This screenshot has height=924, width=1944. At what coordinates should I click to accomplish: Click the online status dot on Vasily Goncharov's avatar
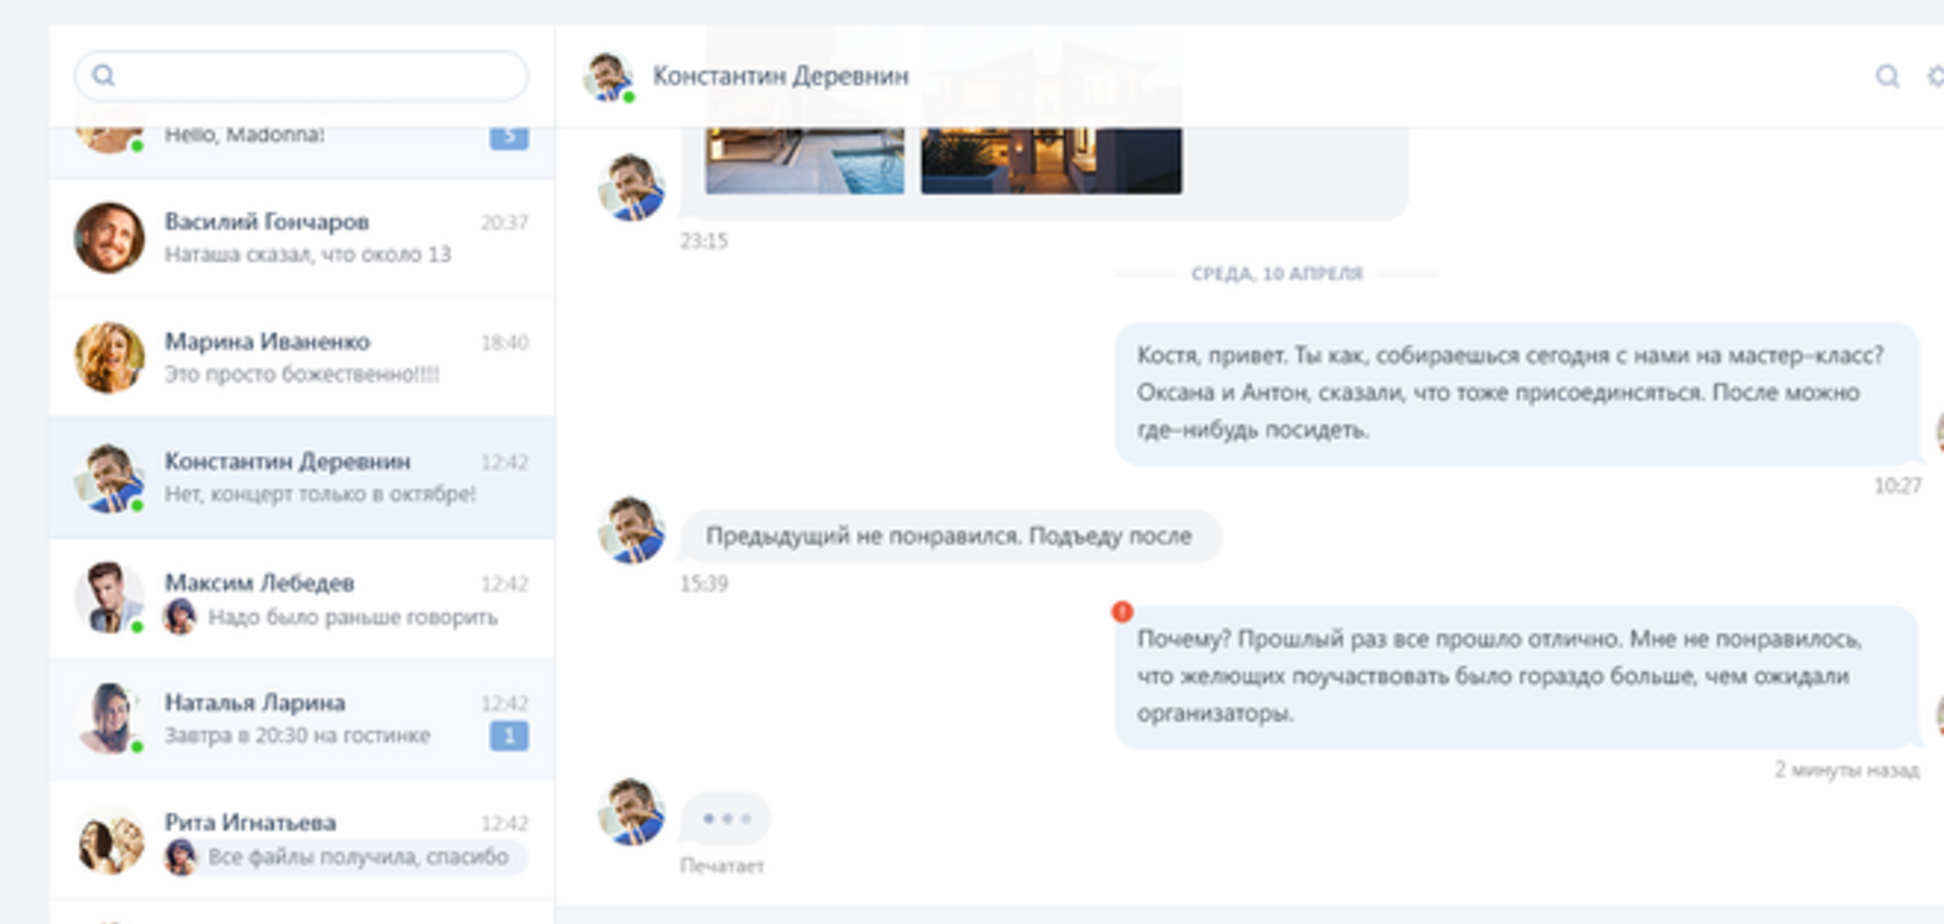tap(139, 265)
